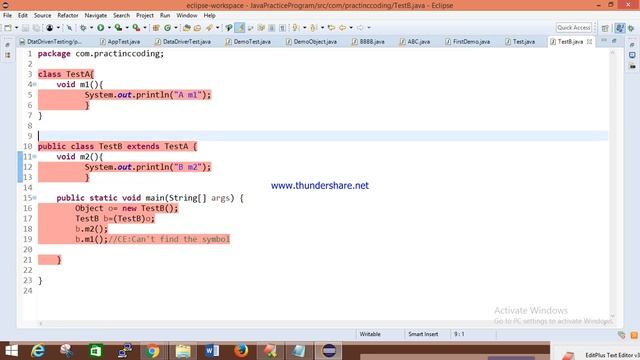Click the Save icon in the toolbar
This screenshot has height=360, width=640.
point(25,28)
